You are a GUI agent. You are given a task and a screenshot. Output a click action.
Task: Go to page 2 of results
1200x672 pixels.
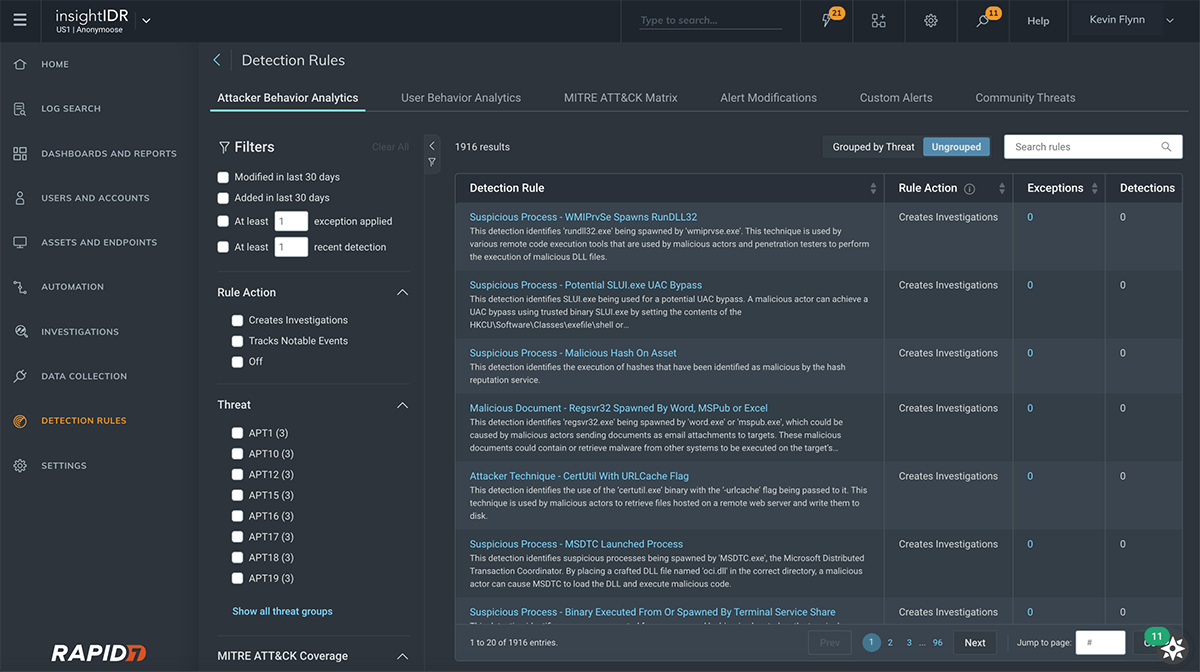[x=890, y=643]
